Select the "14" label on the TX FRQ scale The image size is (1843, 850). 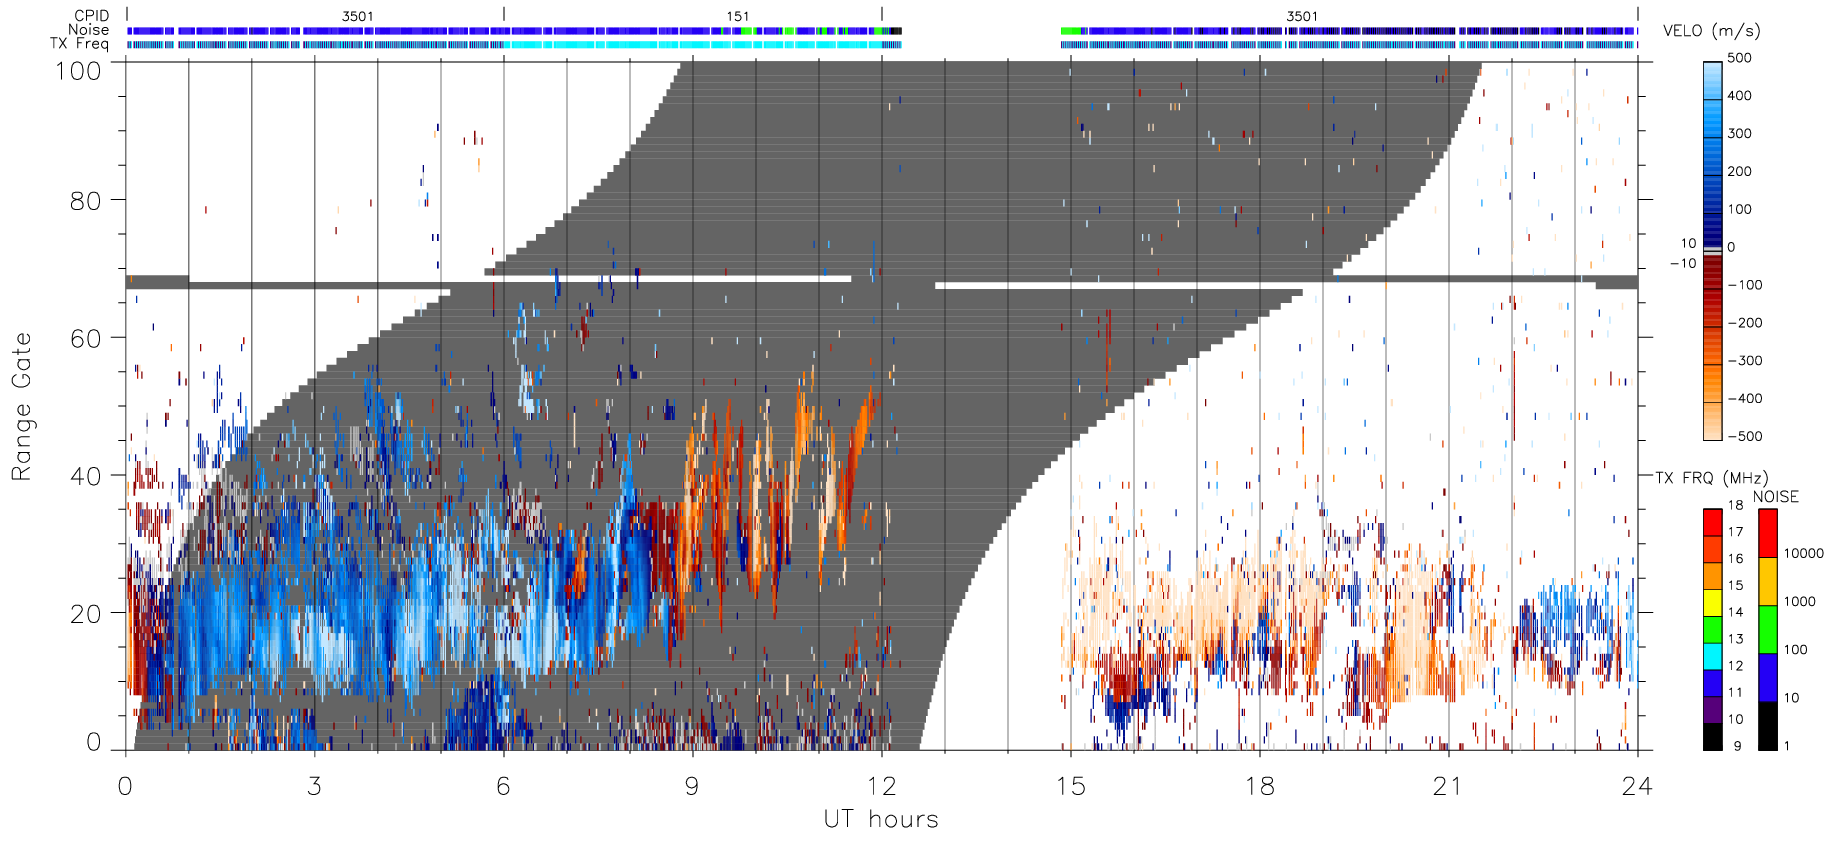[1735, 612]
